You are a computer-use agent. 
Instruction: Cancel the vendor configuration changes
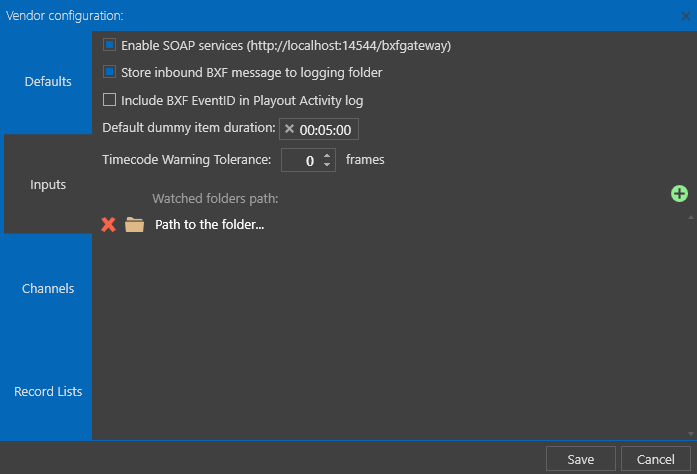[x=656, y=459]
